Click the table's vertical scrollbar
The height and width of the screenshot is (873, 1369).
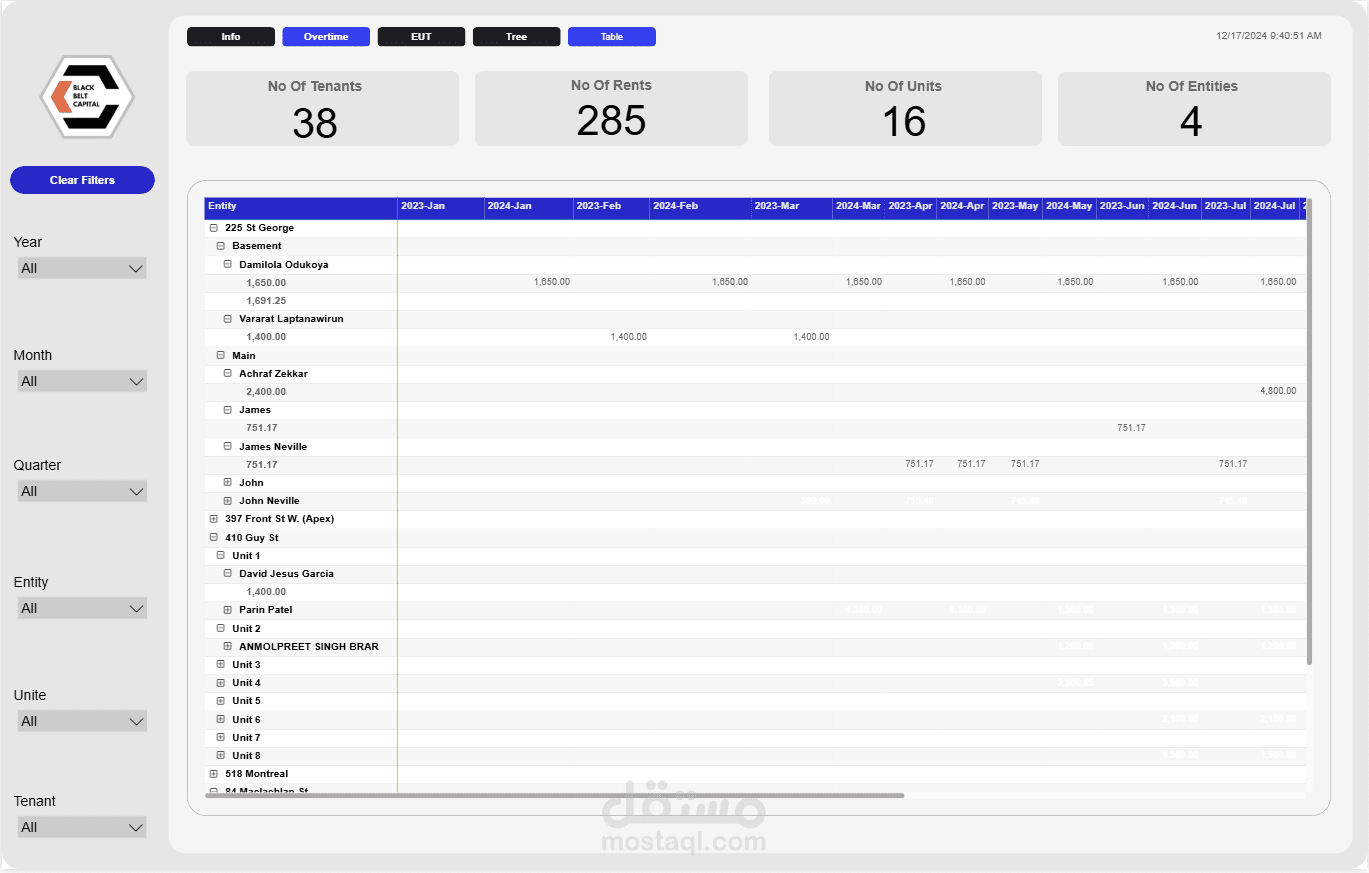(1309, 431)
